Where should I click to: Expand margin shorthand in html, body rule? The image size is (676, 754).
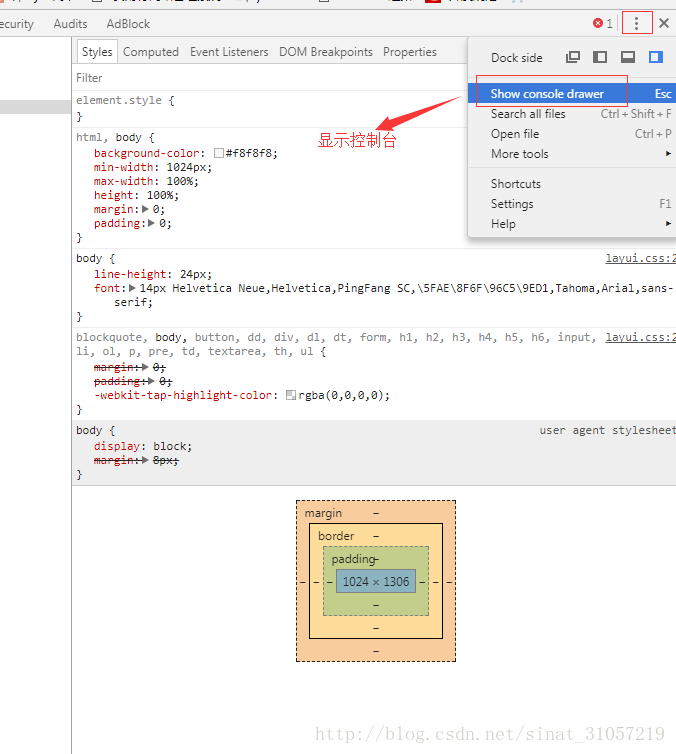point(145,209)
